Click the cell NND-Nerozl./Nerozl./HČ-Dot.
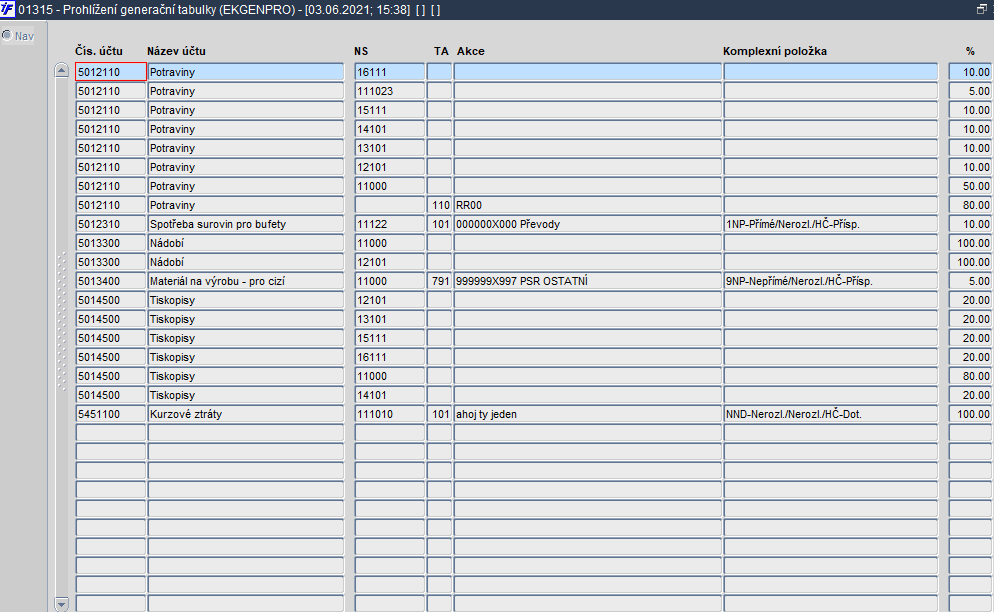Viewport: 994px width, 612px height. point(830,414)
